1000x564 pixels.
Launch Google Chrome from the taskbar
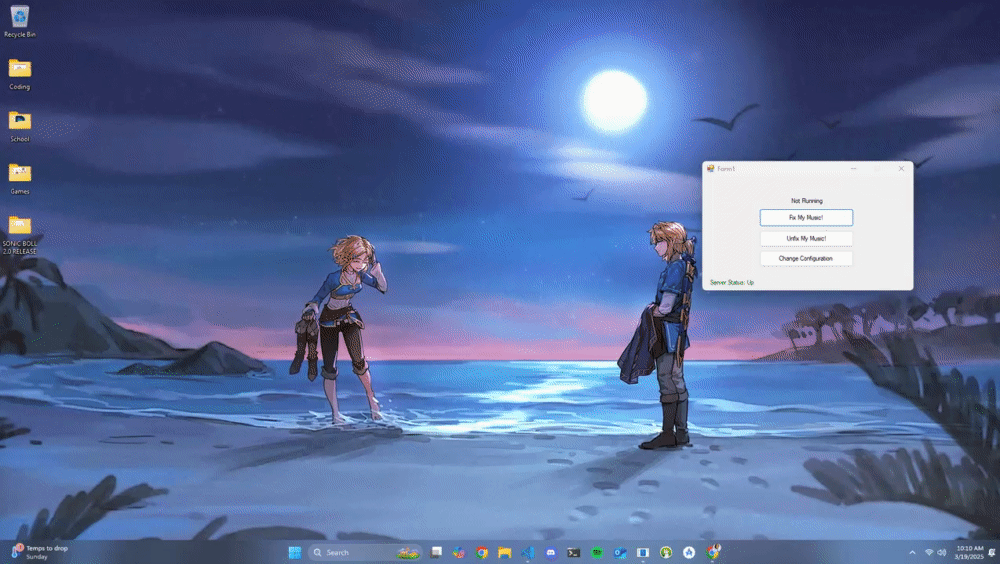point(482,552)
